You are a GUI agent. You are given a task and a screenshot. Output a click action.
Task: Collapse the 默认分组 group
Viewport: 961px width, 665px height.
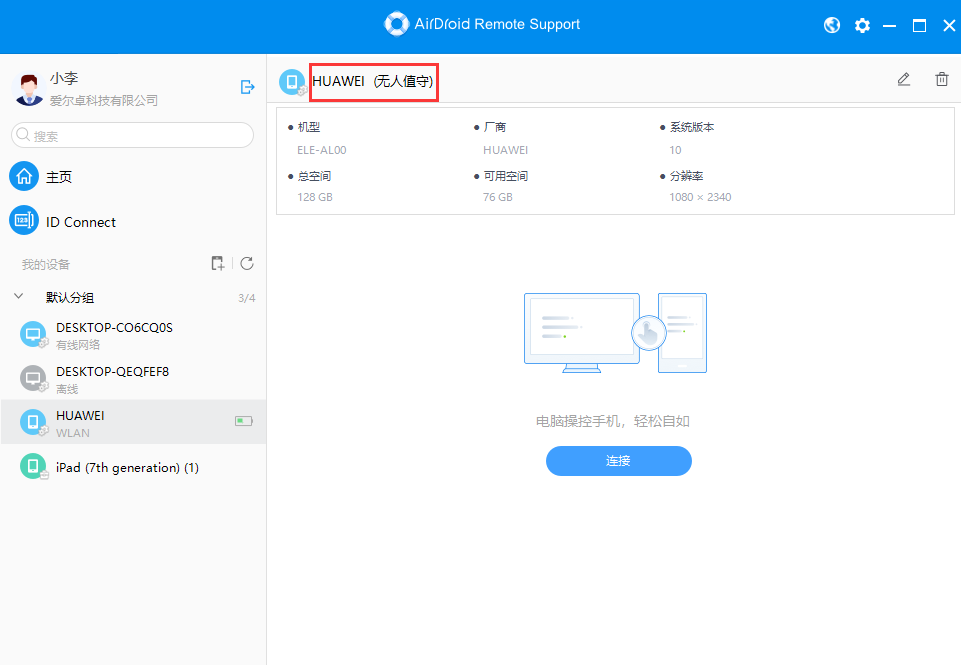pos(18,297)
